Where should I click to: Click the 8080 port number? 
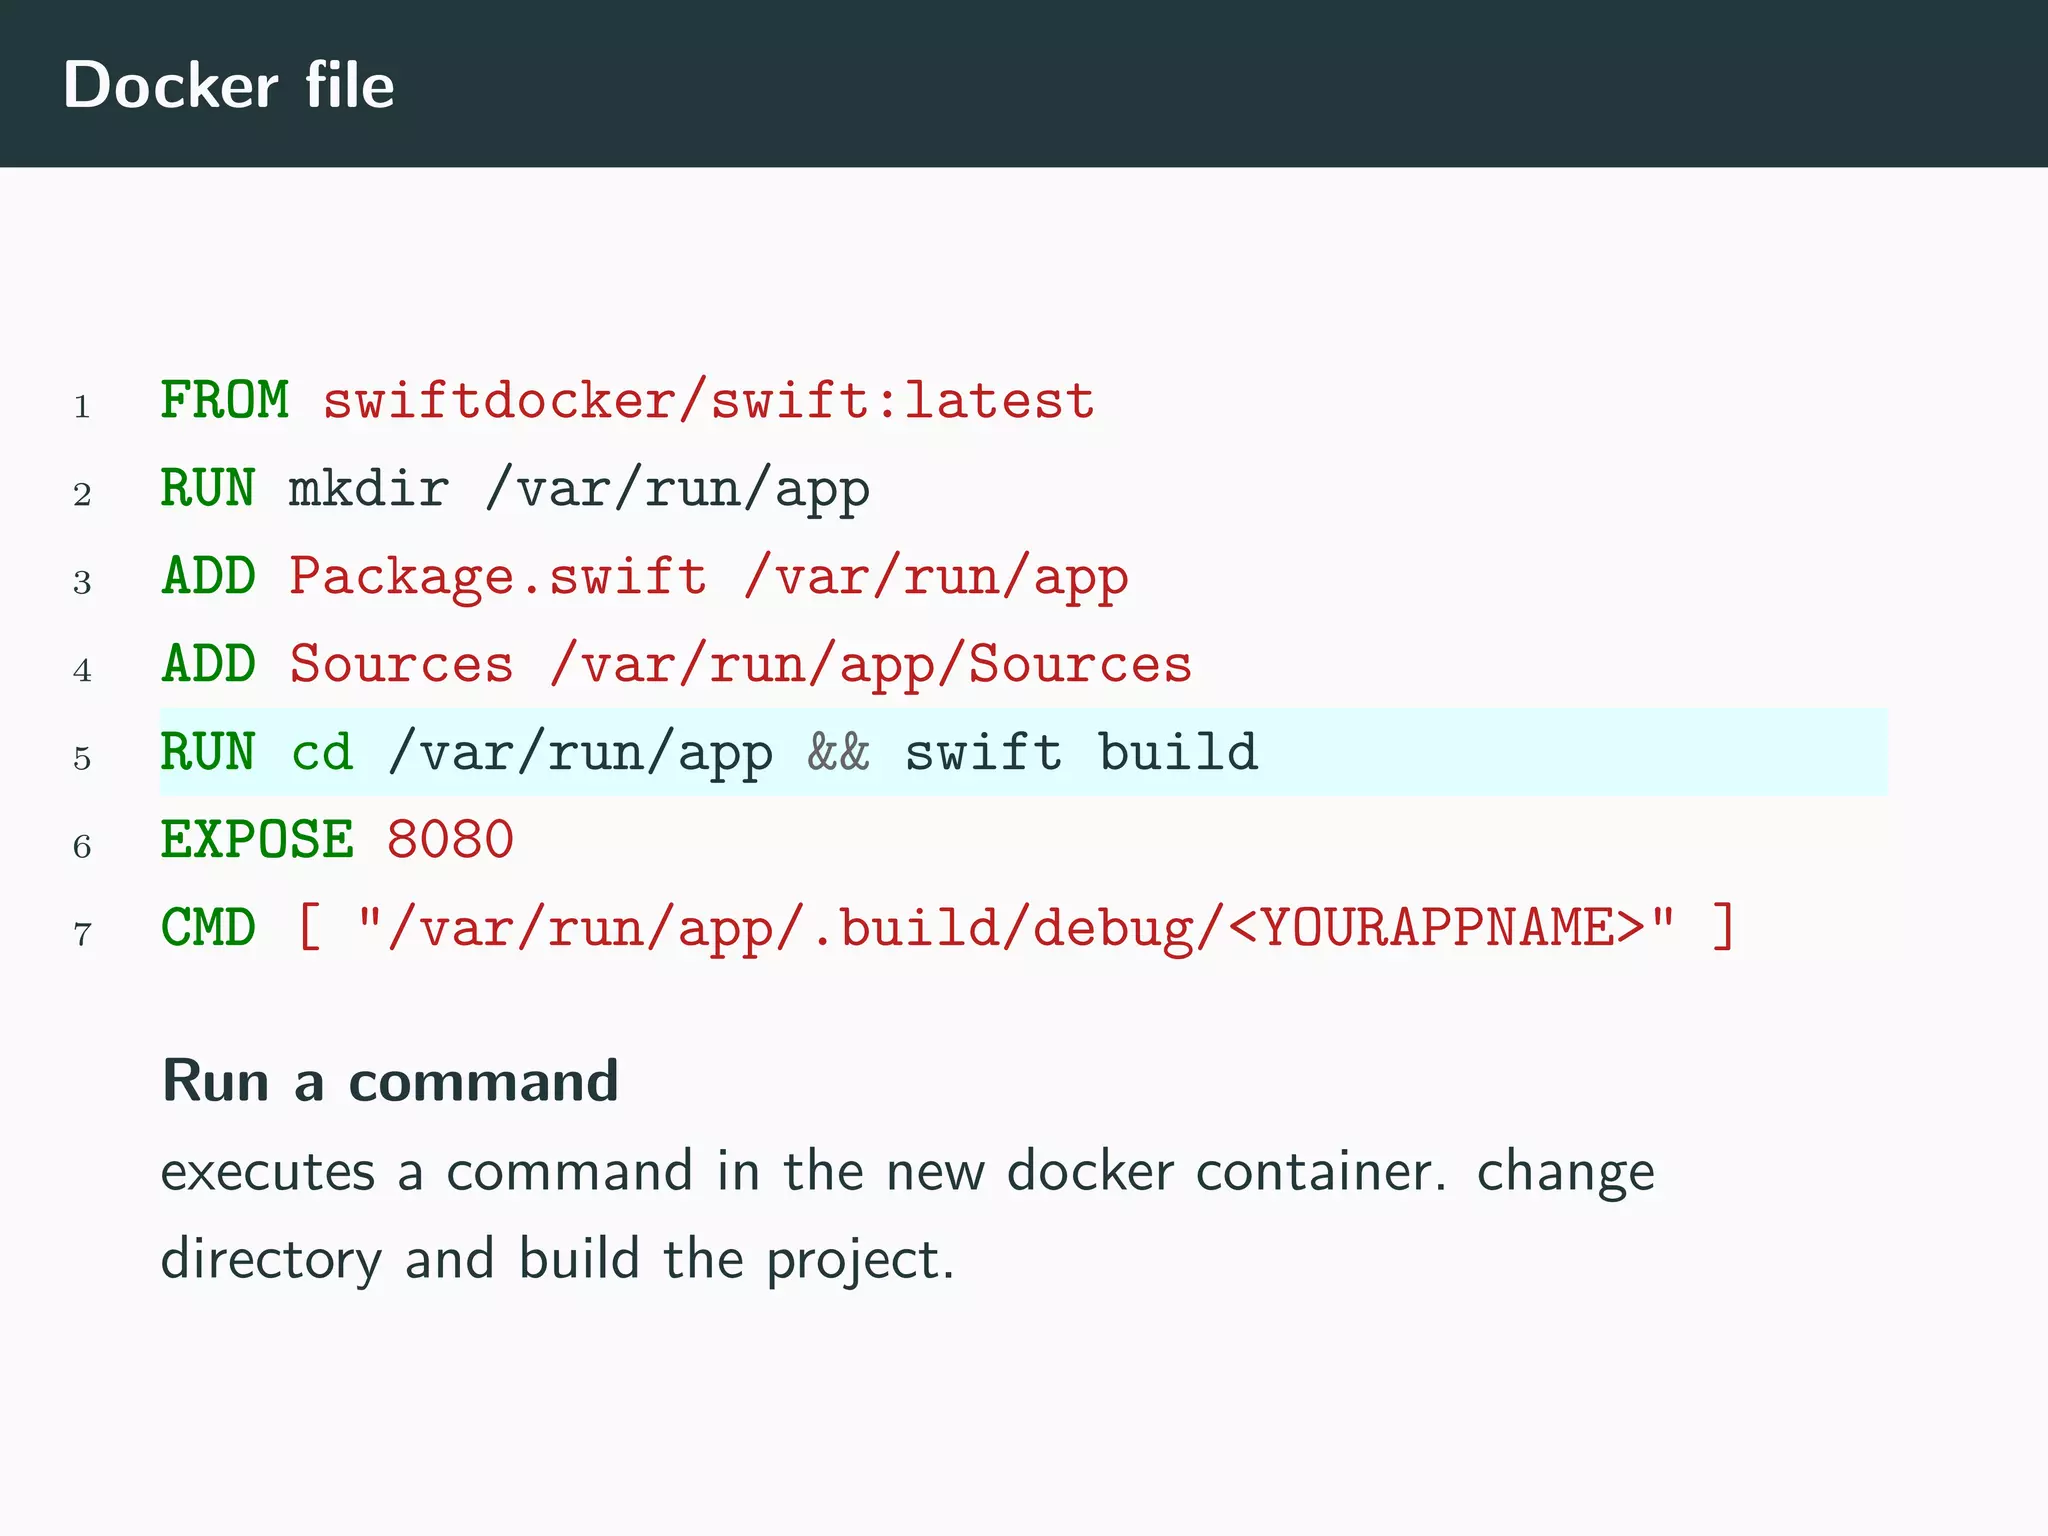pos(450,840)
